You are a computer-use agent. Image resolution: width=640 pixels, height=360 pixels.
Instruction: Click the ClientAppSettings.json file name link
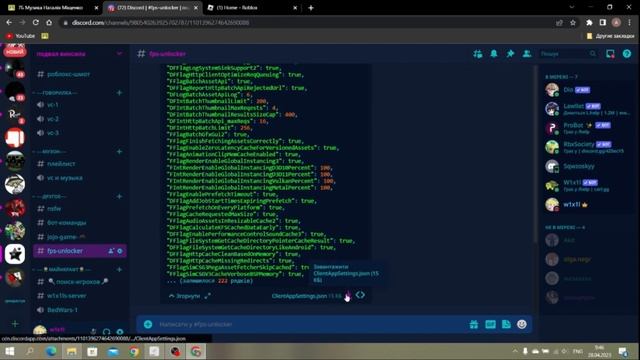tap(299, 296)
